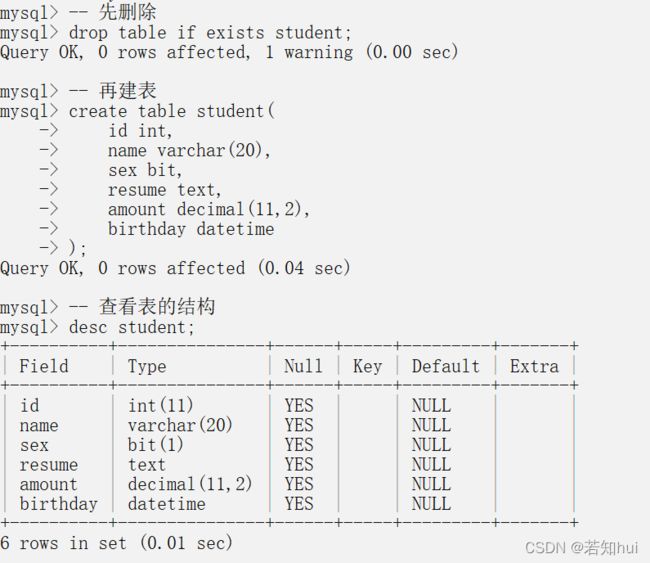Click the 'sex bit,' definition line
The width and height of the screenshot is (650, 563).
point(145,170)
